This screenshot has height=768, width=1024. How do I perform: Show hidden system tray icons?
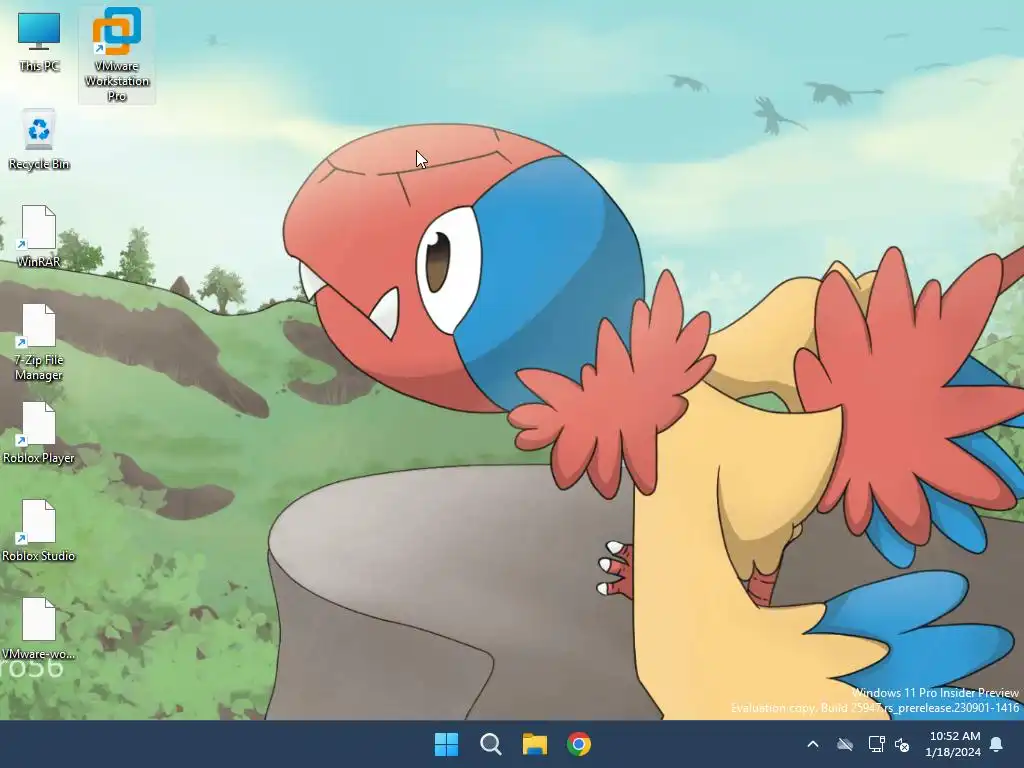tap(813, 744)
